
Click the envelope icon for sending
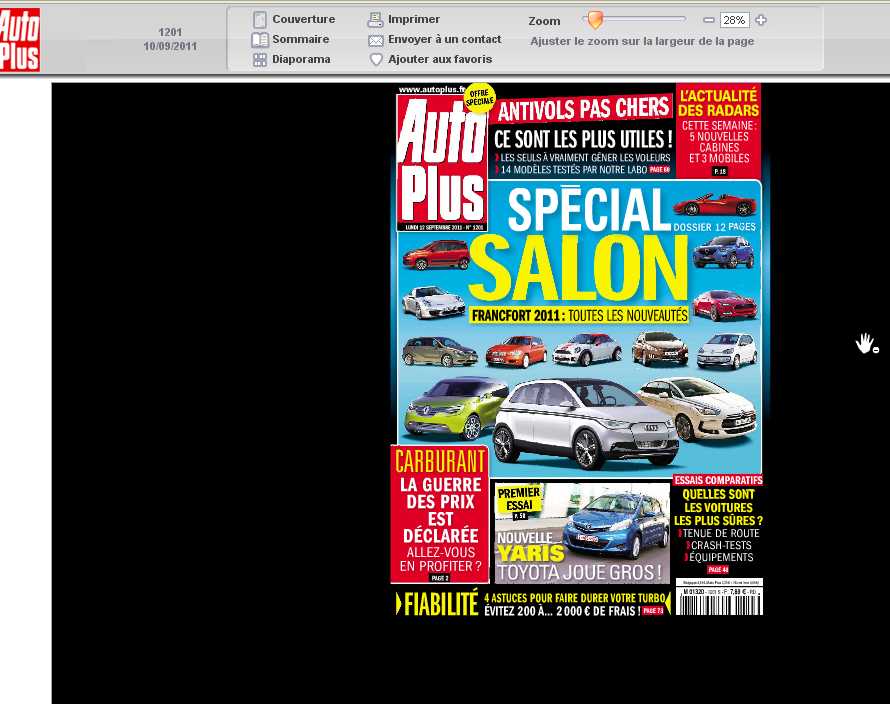pos(376,40)
